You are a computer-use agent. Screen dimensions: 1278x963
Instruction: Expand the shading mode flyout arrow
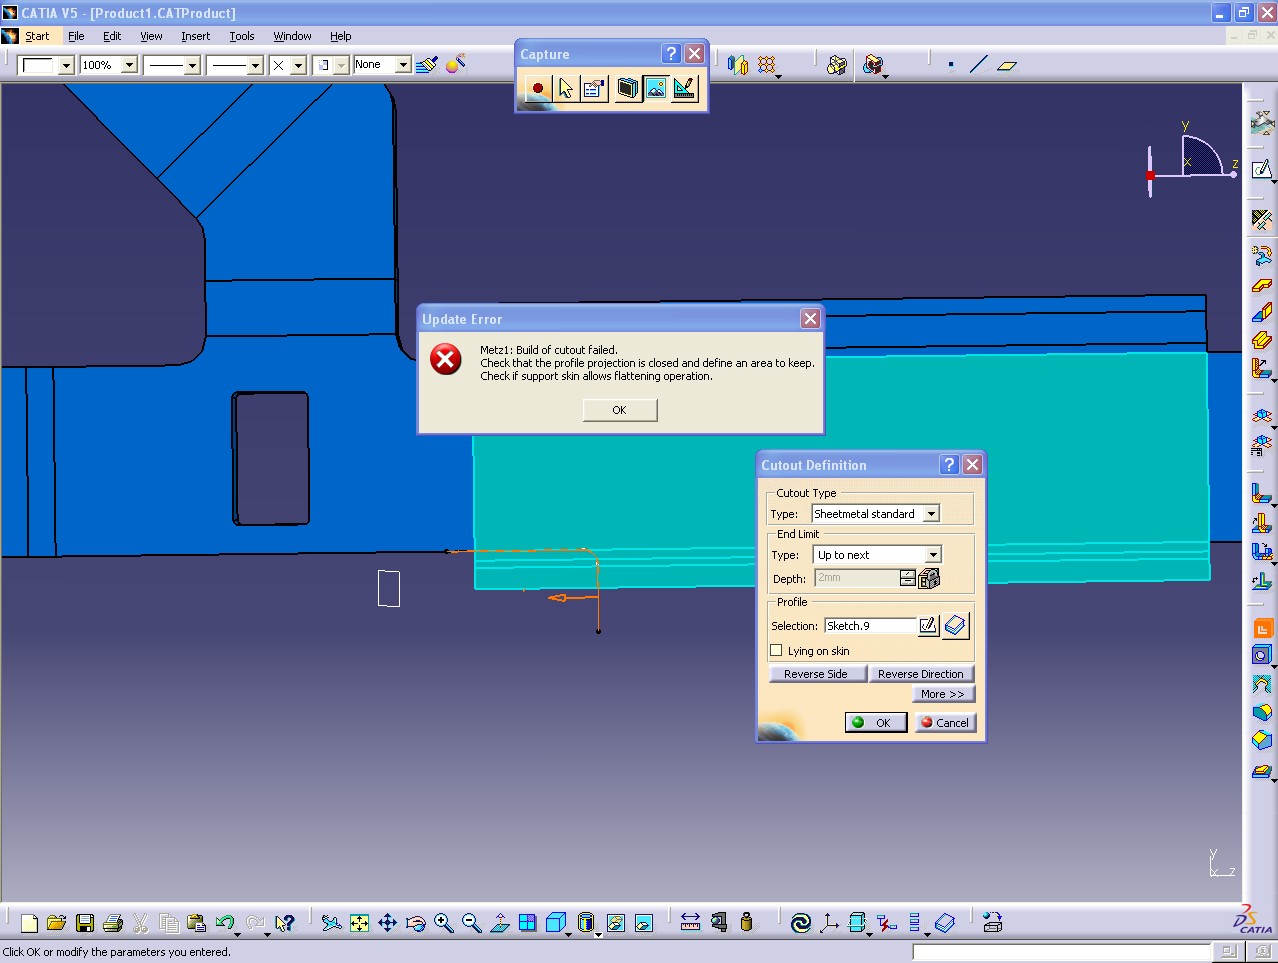tap(599, 934)
